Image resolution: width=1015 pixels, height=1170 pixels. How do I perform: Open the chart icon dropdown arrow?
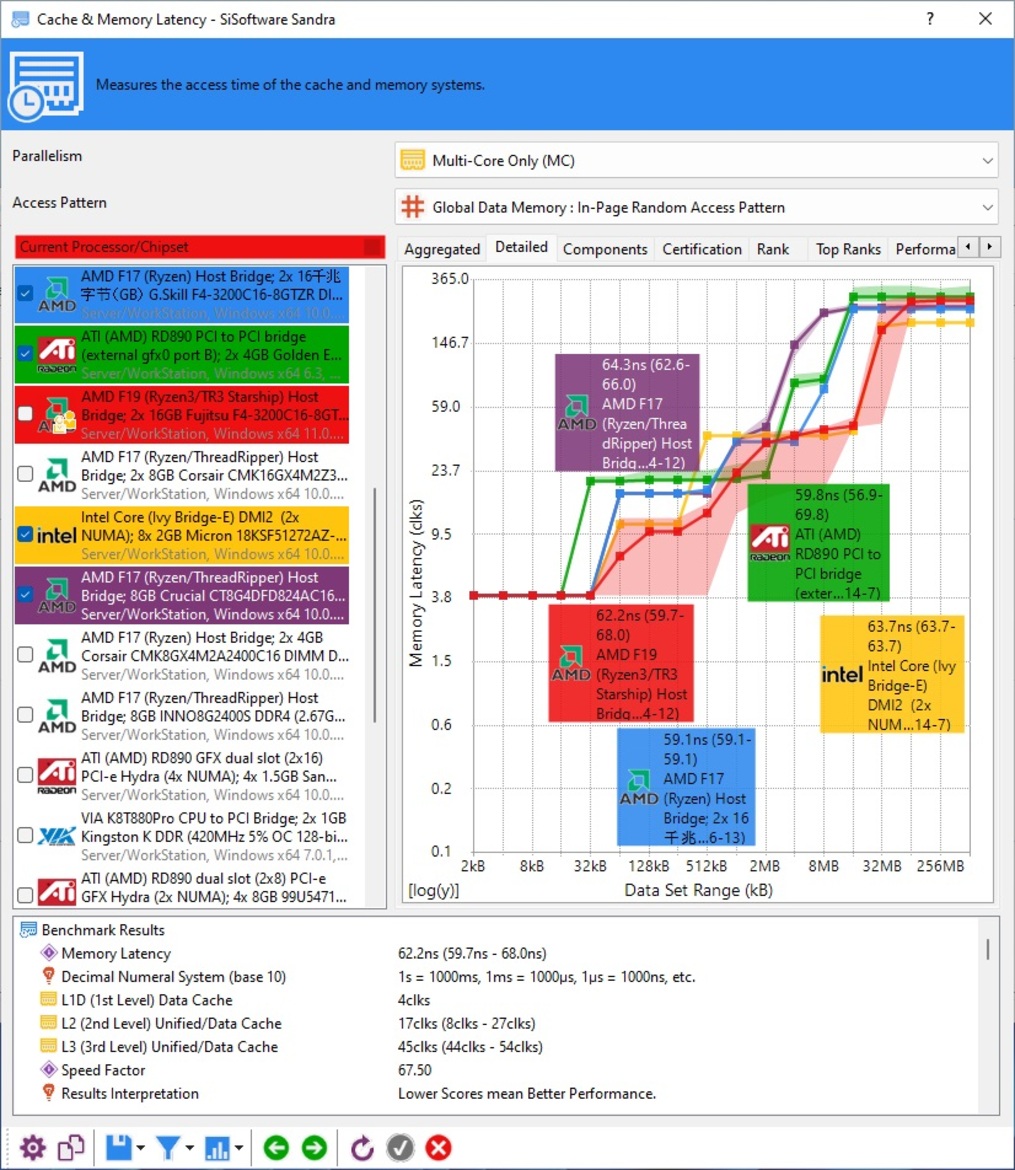tap(239, 1148)
